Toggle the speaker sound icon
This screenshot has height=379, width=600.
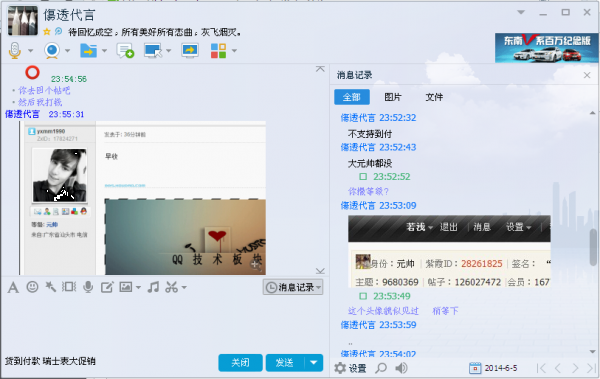tap(401, 368)
